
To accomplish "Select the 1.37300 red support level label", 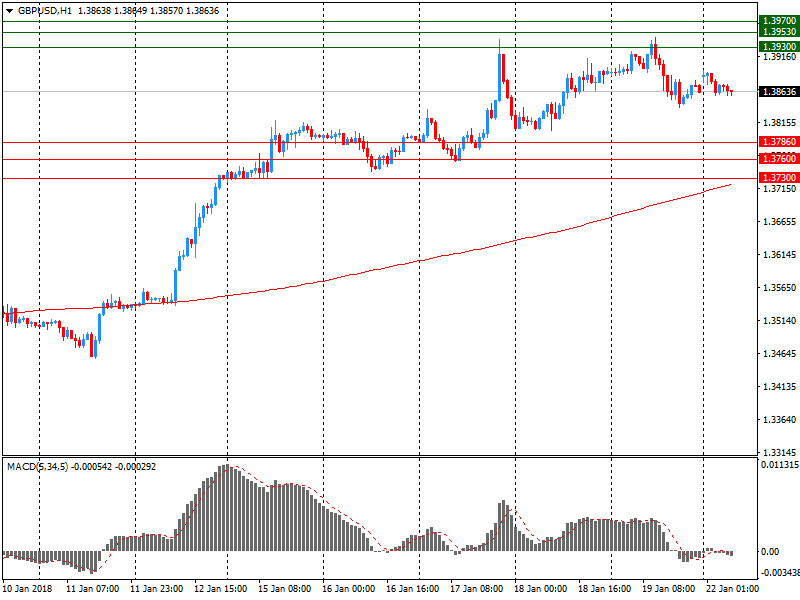I will click(779, 178).
